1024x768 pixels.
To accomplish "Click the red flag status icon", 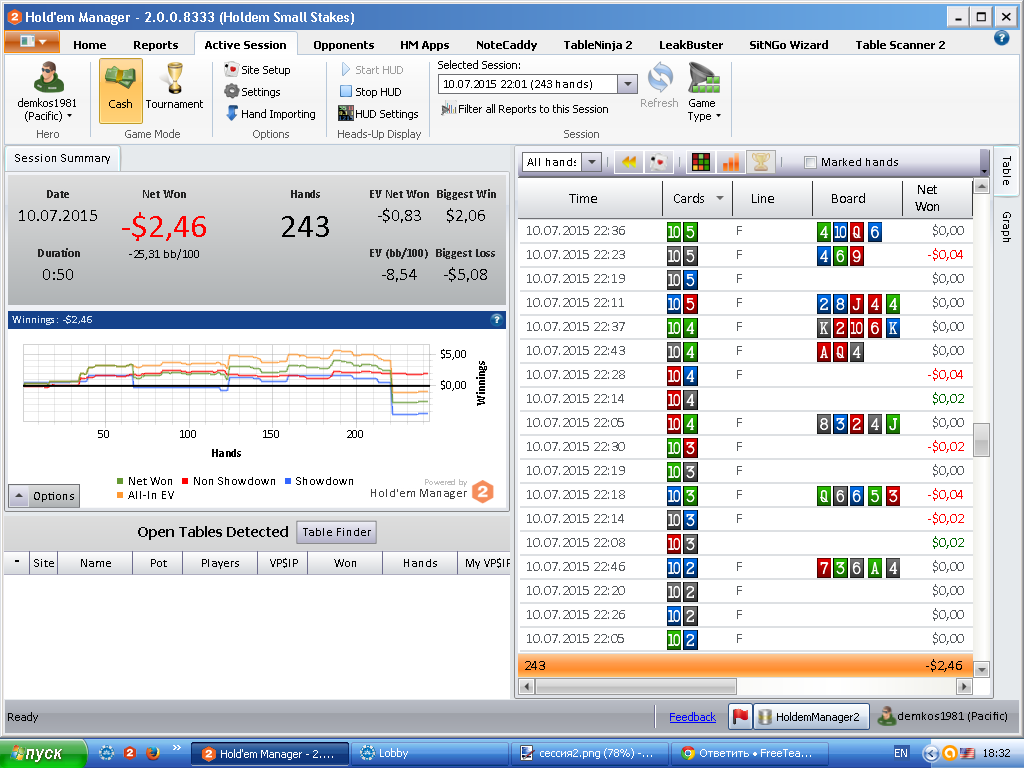I will point(740,716).
